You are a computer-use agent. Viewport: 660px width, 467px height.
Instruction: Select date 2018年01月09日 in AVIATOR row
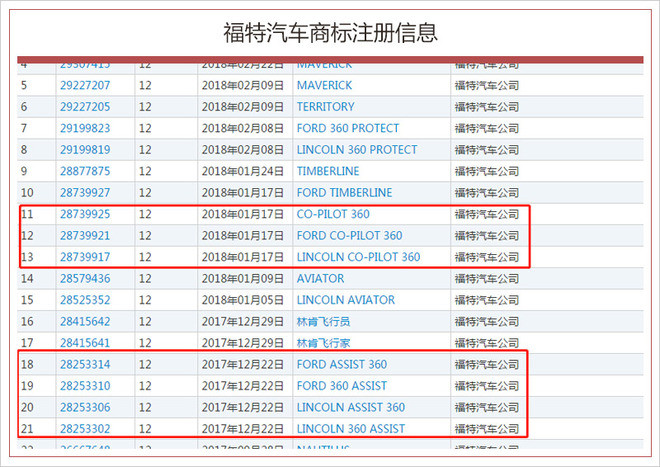point(242,279)
